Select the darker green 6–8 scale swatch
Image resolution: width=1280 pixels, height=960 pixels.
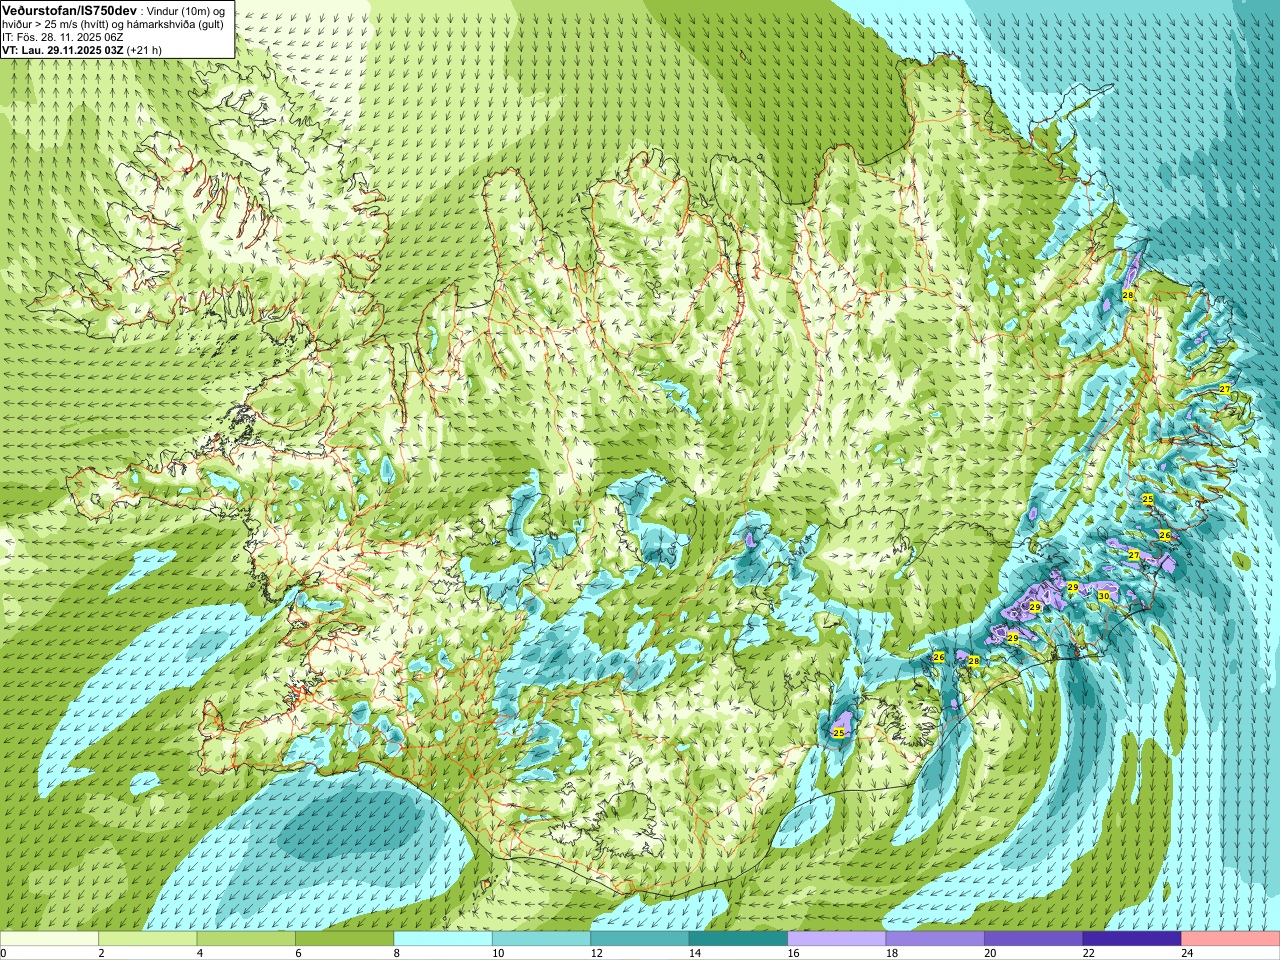point(344,939)
